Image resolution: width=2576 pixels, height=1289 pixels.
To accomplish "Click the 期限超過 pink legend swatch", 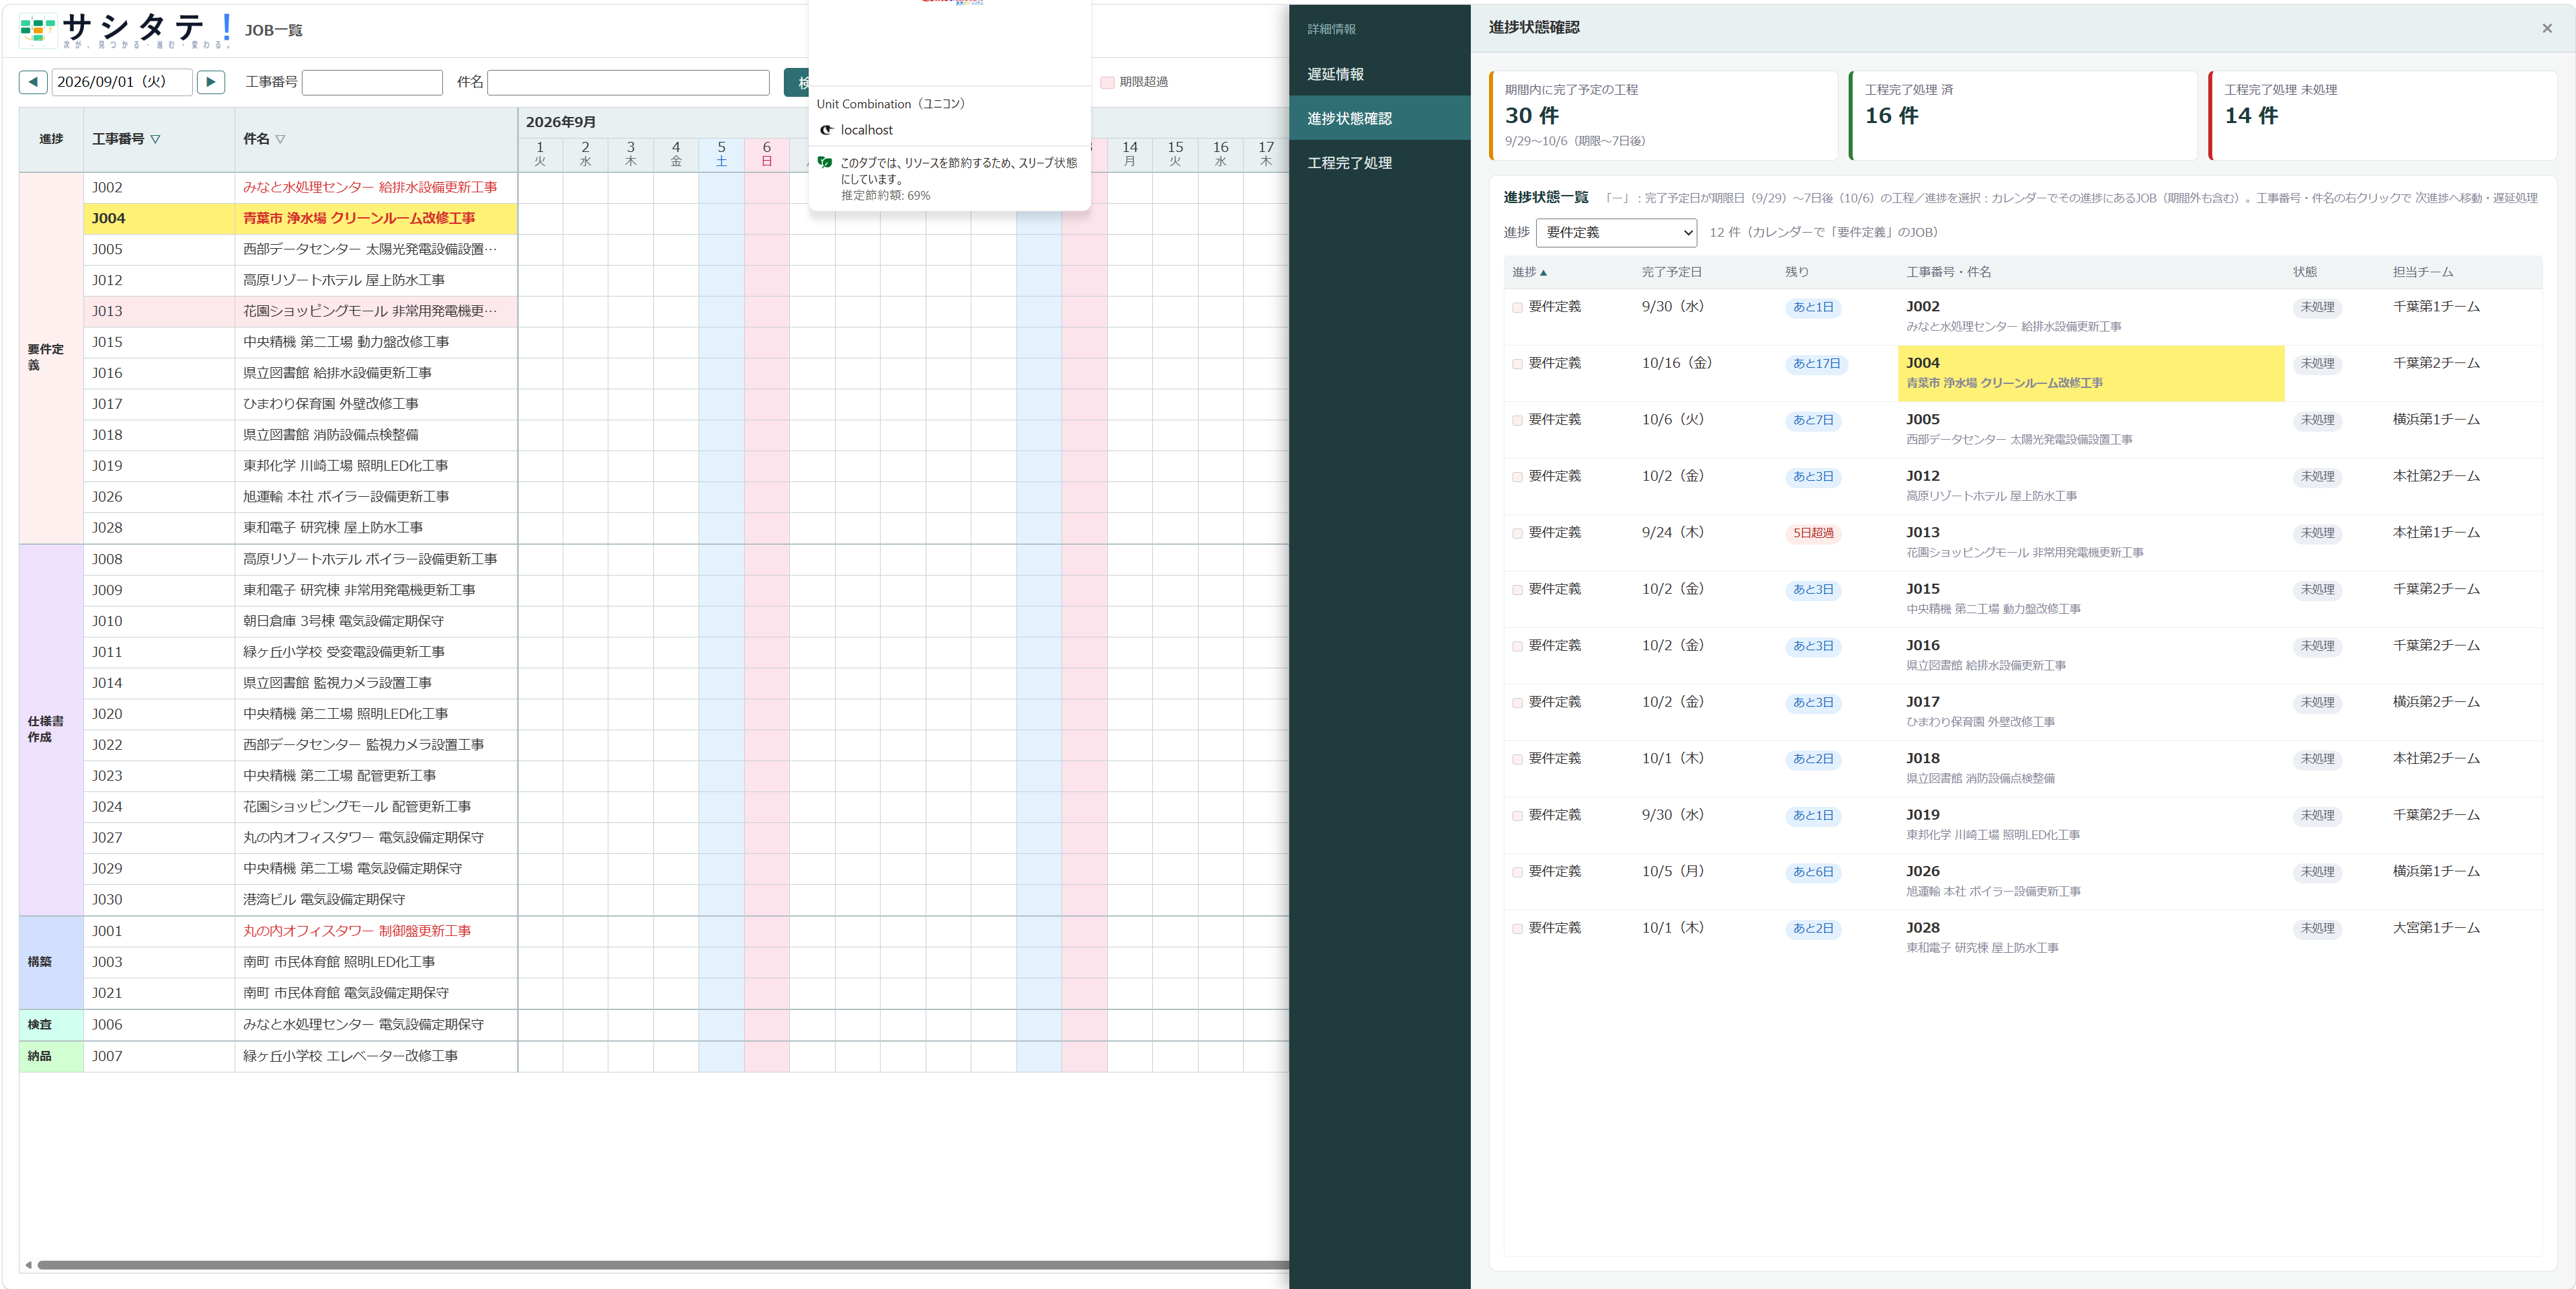I will click(1107, 82).
